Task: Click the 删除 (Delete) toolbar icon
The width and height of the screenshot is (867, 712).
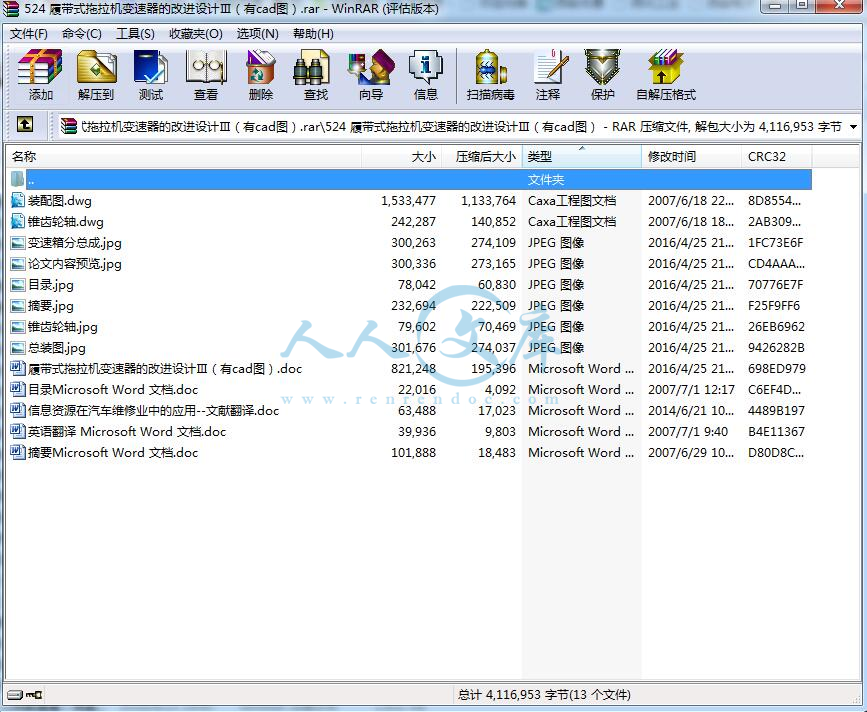Action: (x=260, y=75)
